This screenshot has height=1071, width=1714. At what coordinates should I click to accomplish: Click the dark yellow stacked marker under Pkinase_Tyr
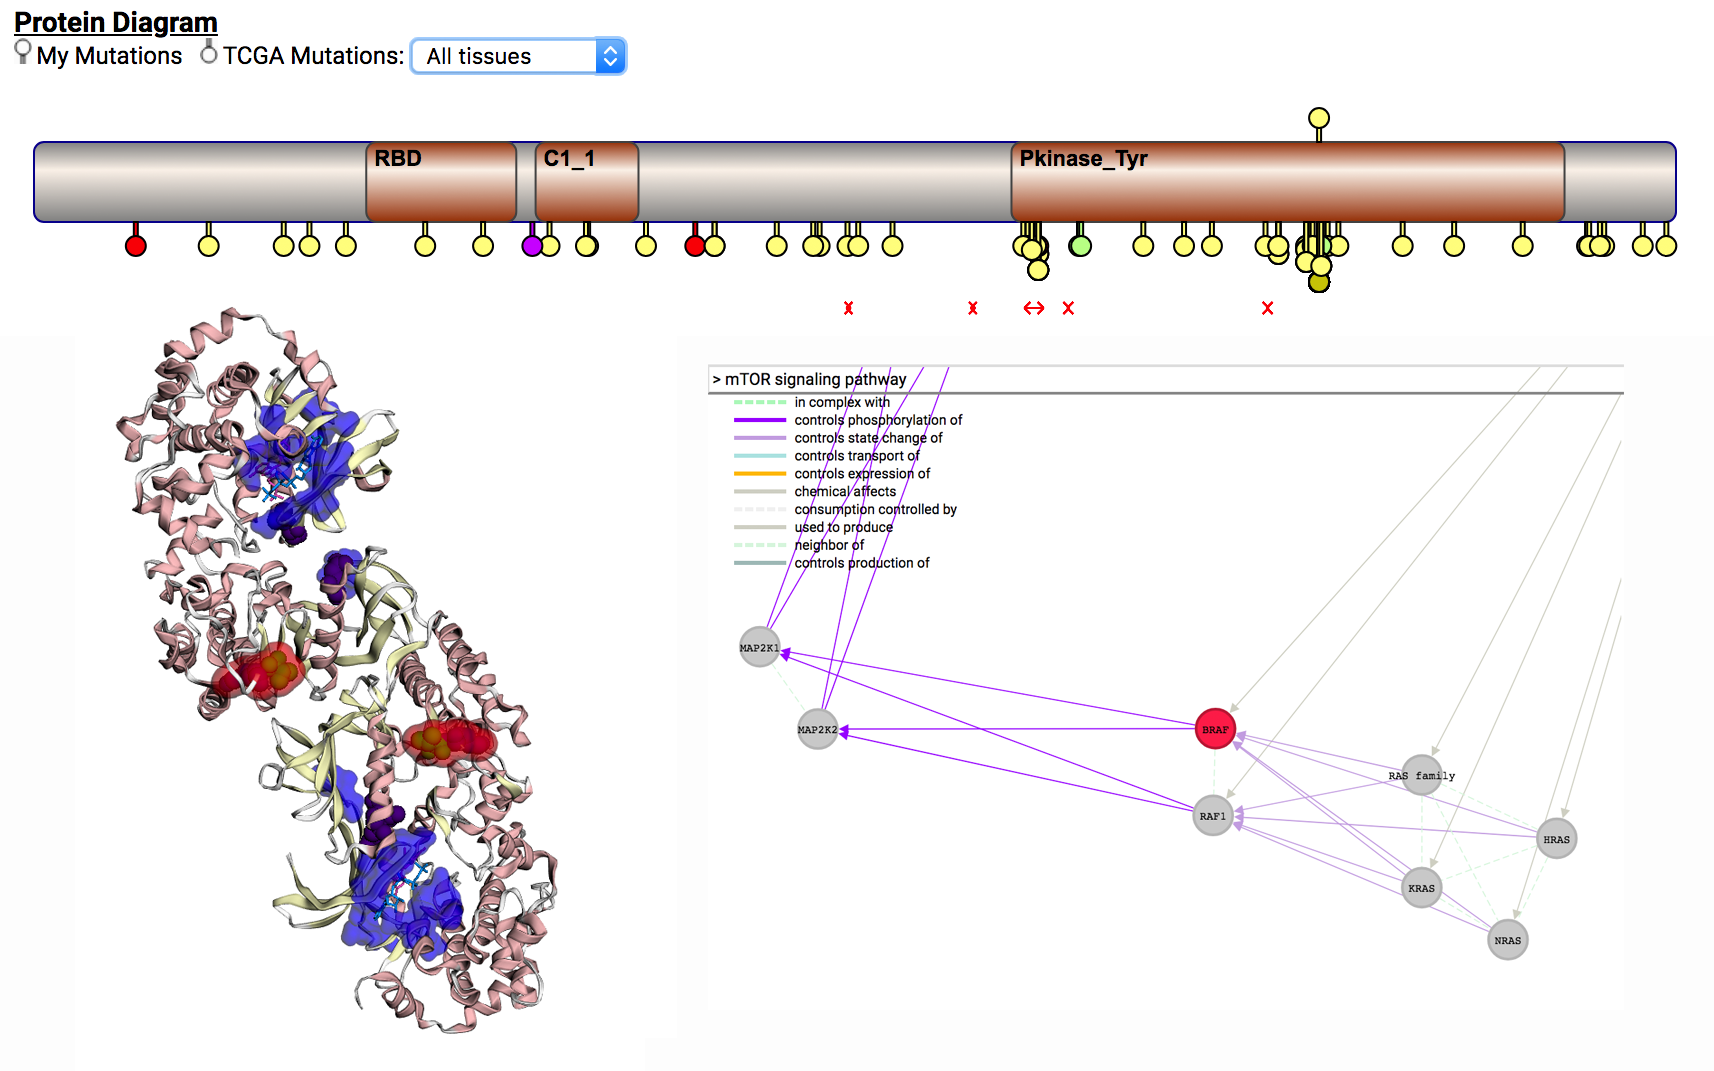pos(1319,283)
